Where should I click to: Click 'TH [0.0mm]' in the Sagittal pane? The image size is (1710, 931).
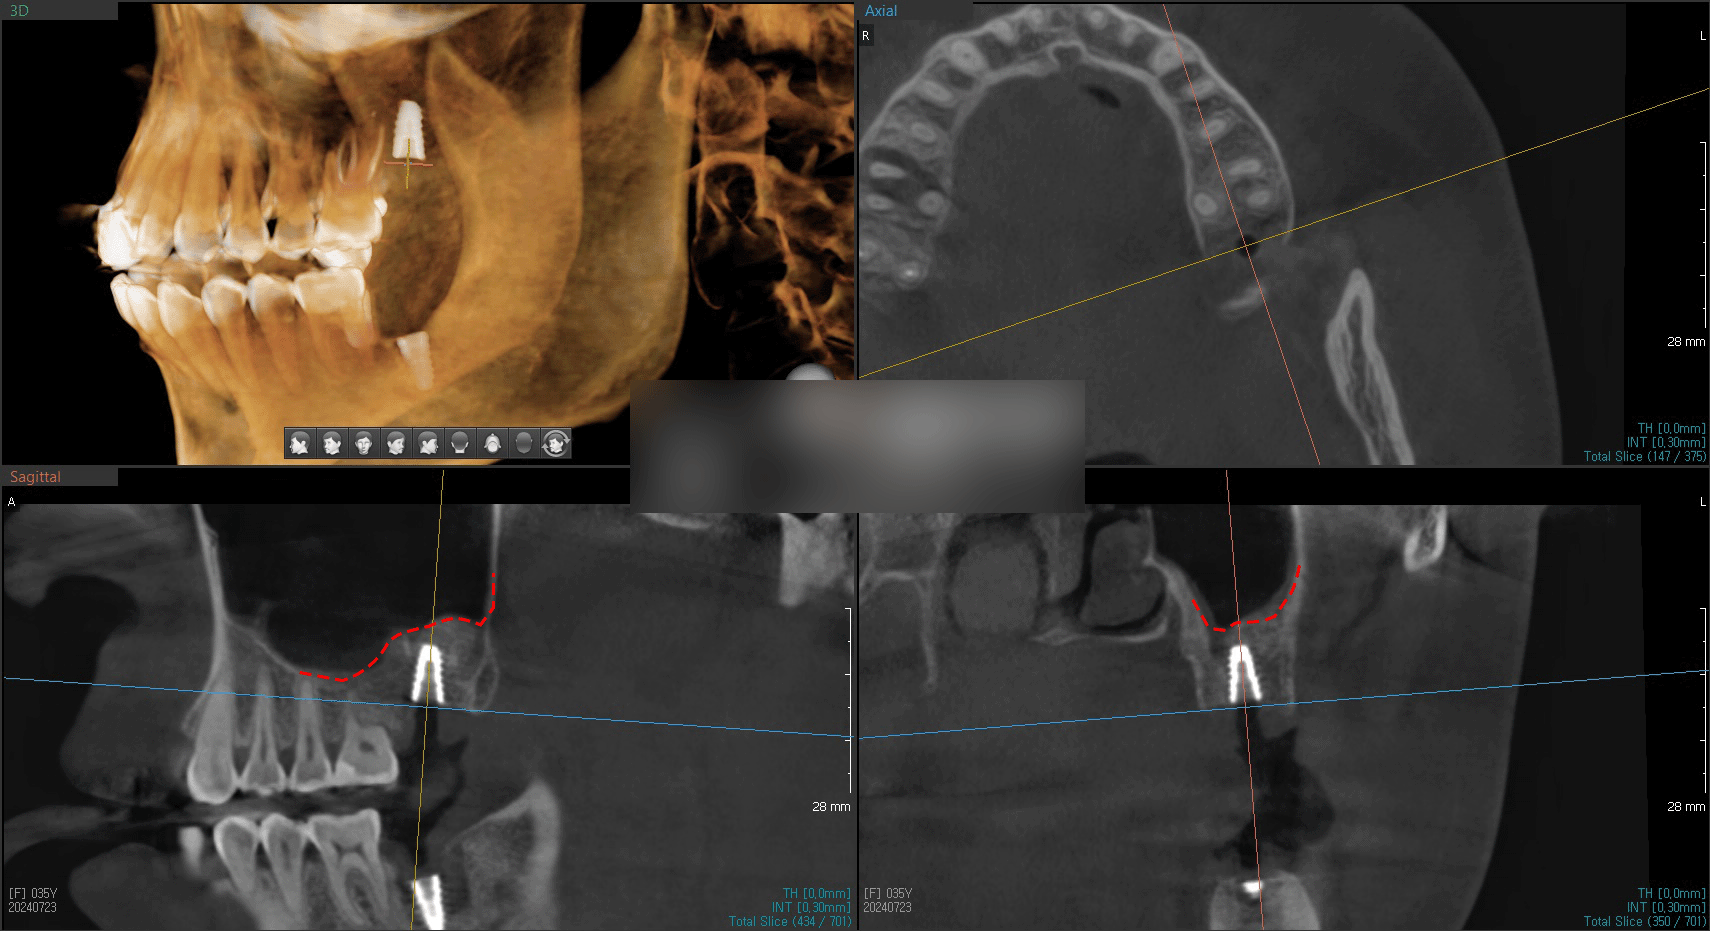tap(816, 893)
